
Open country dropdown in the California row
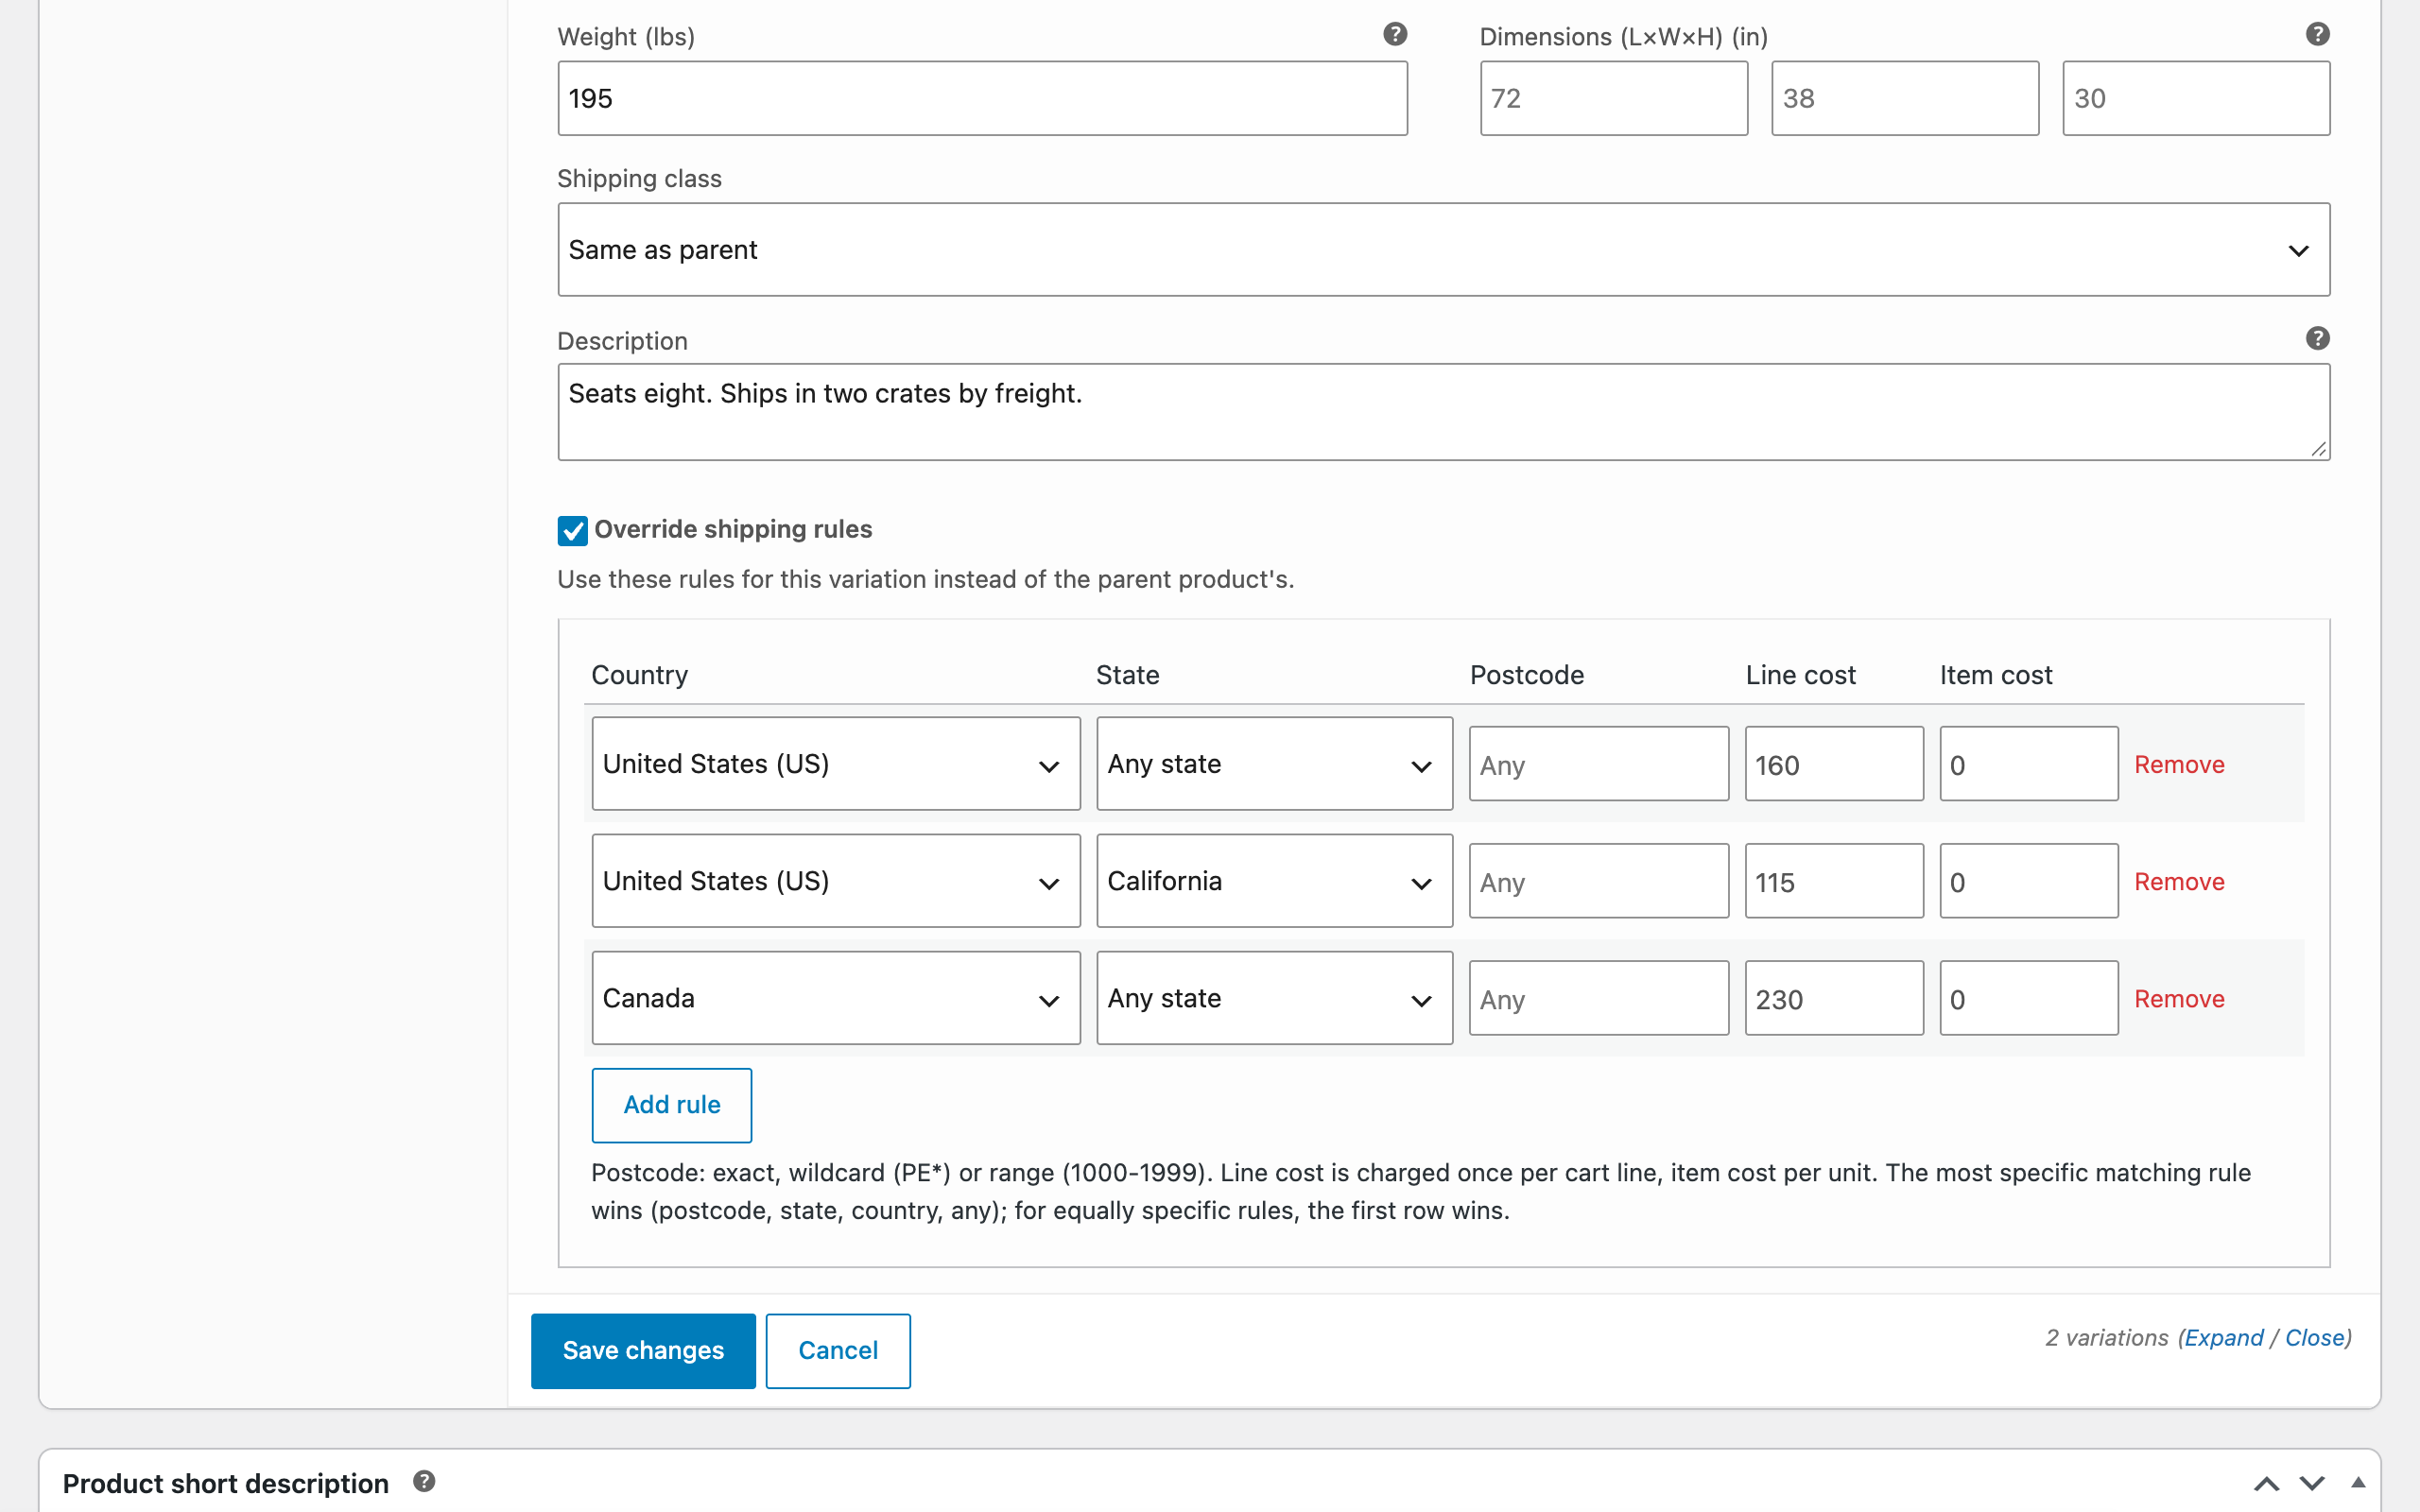tap(835, 881)
